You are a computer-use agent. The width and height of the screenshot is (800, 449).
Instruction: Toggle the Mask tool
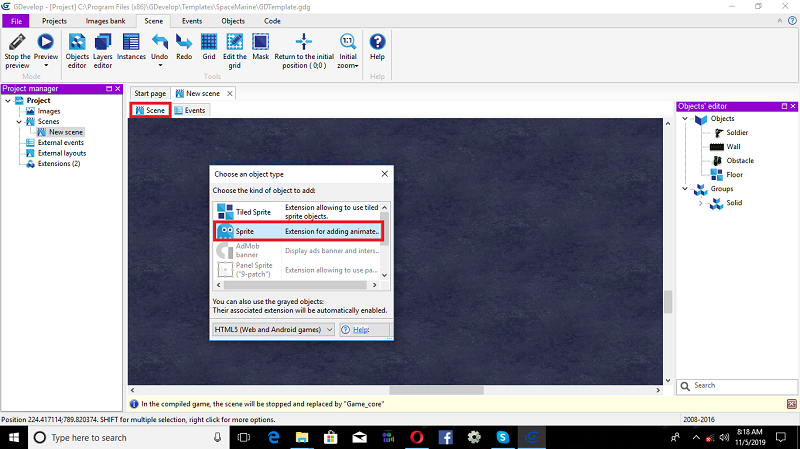[x=260, y=47]
